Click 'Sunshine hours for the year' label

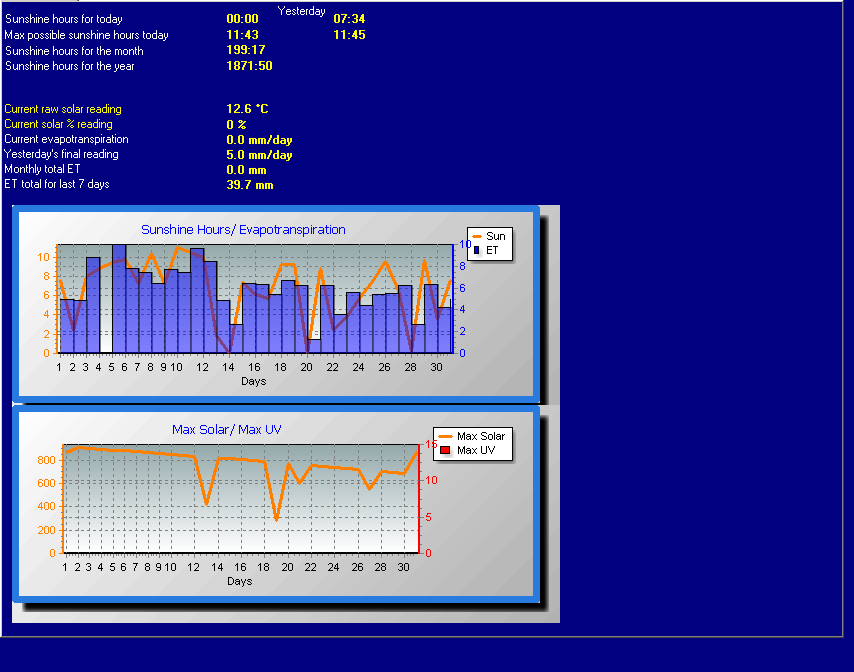click(70, 66)
